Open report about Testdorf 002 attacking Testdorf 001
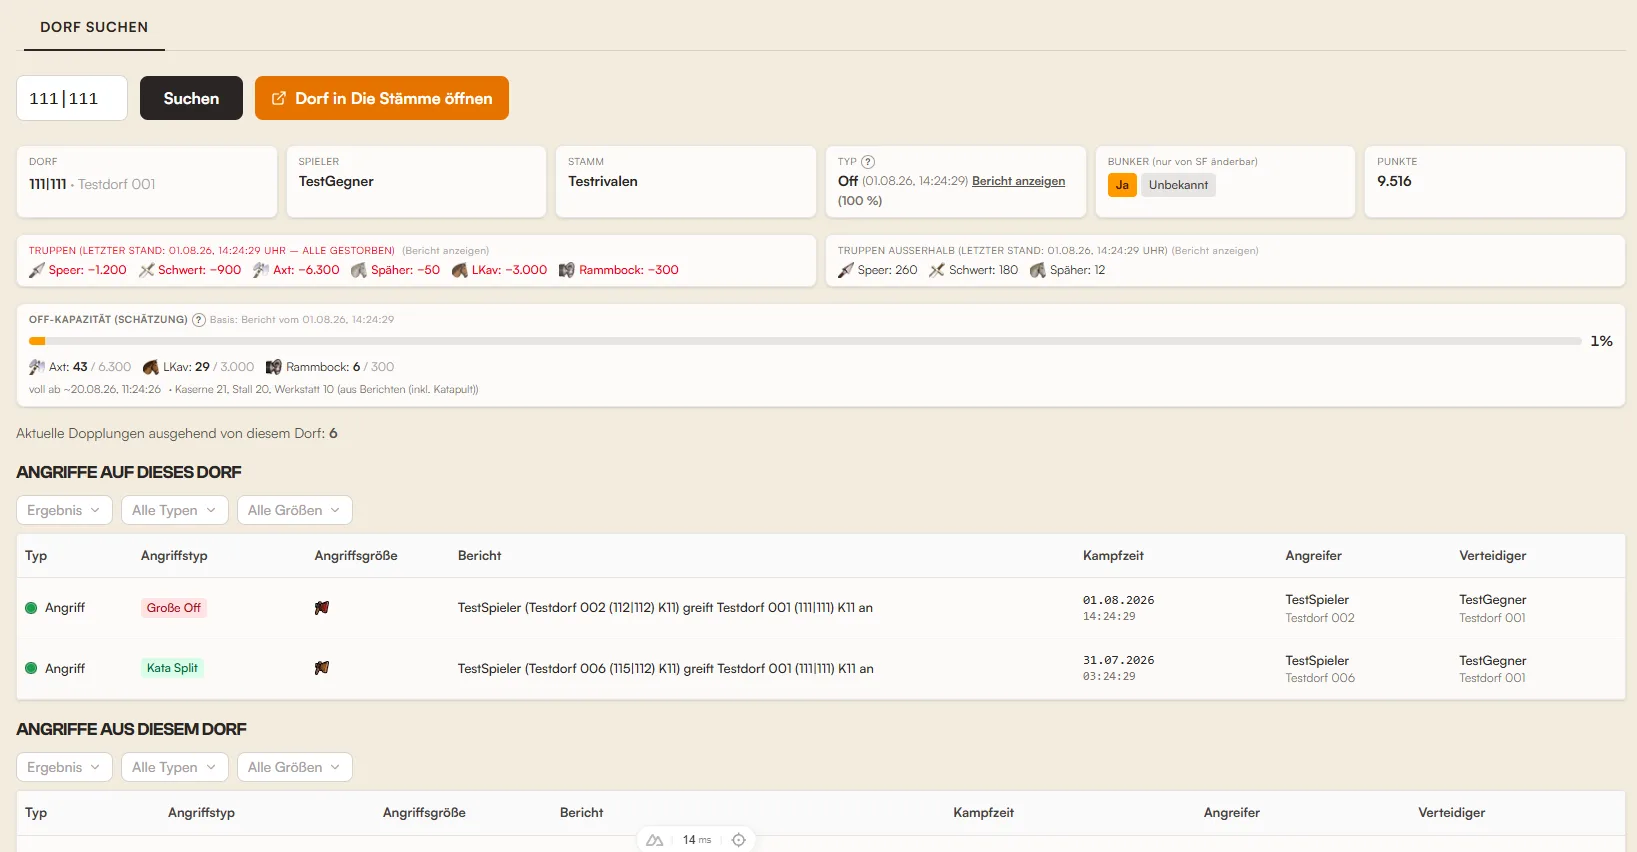The image size is (1637, 852). [665, 608]
